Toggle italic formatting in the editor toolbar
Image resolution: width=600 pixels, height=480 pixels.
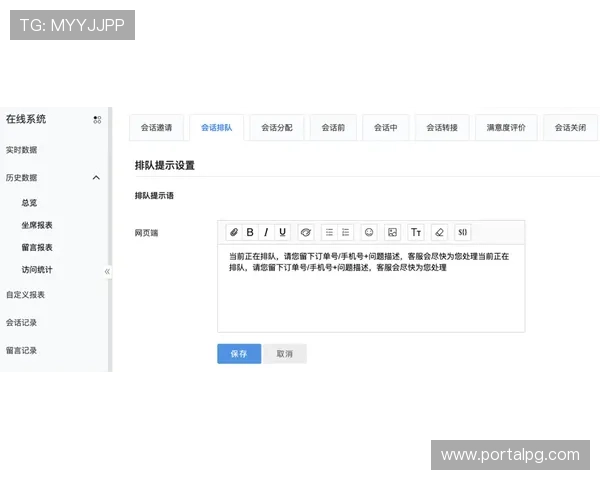[266, 232]
